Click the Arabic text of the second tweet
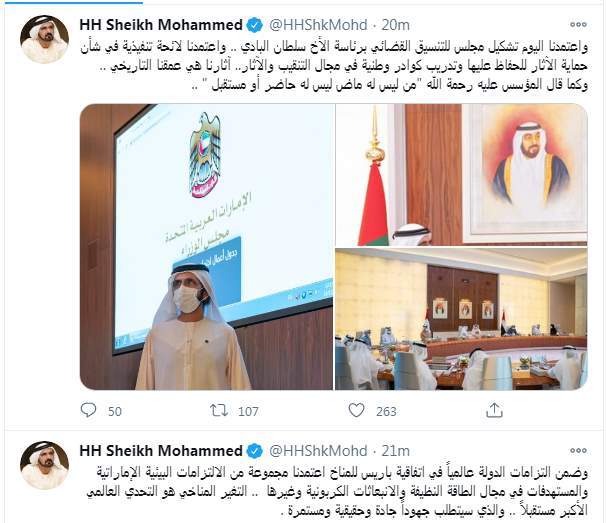 click(336, 492)
